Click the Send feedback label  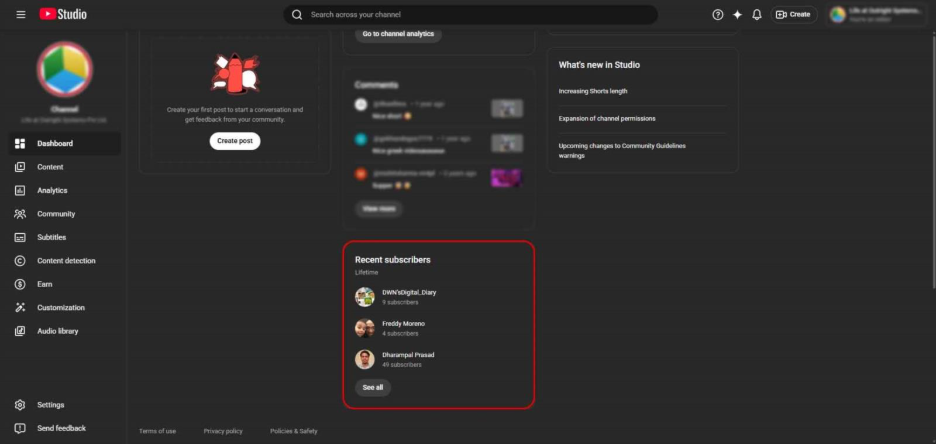pos(61,428)
